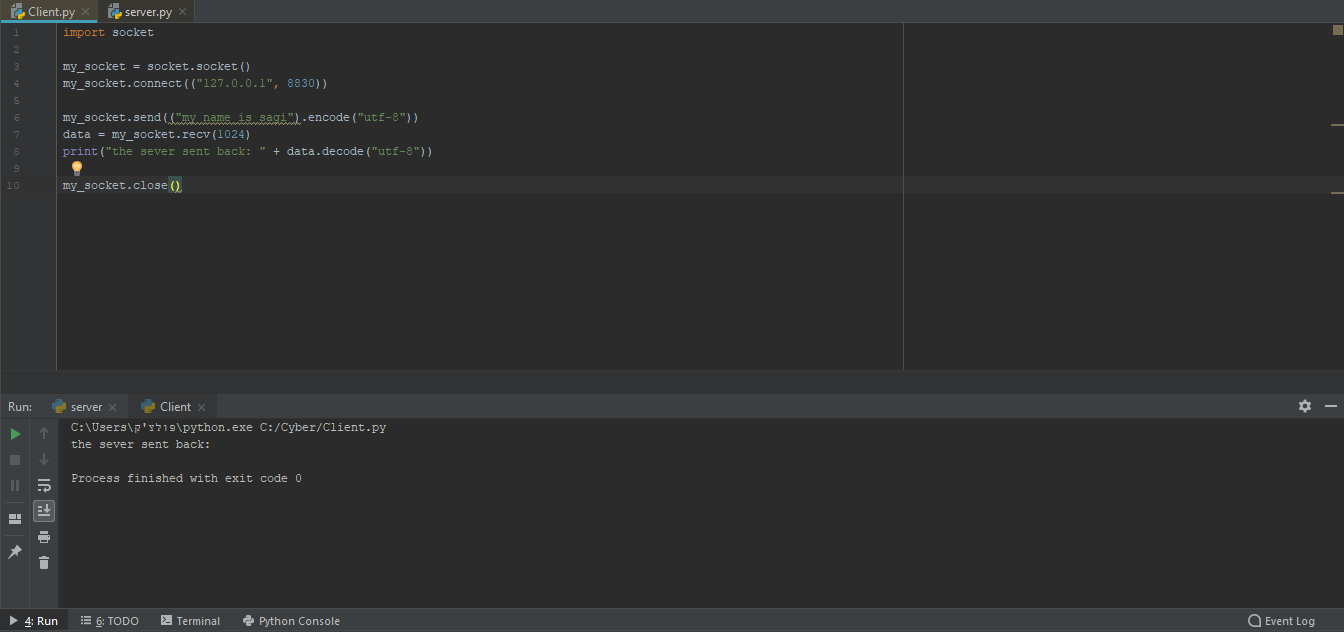Click the up arrow in console toolbar

tap(44, 434)
